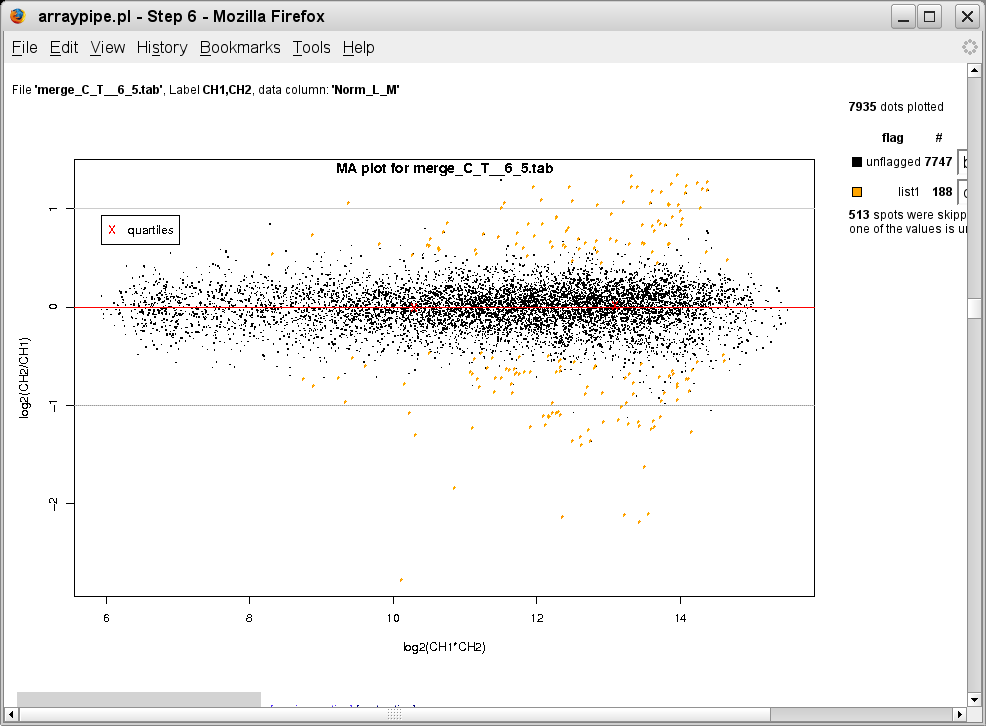
Task: Click the 'list1' flag label
Action: pyautogui.click(x=909, y=192)
